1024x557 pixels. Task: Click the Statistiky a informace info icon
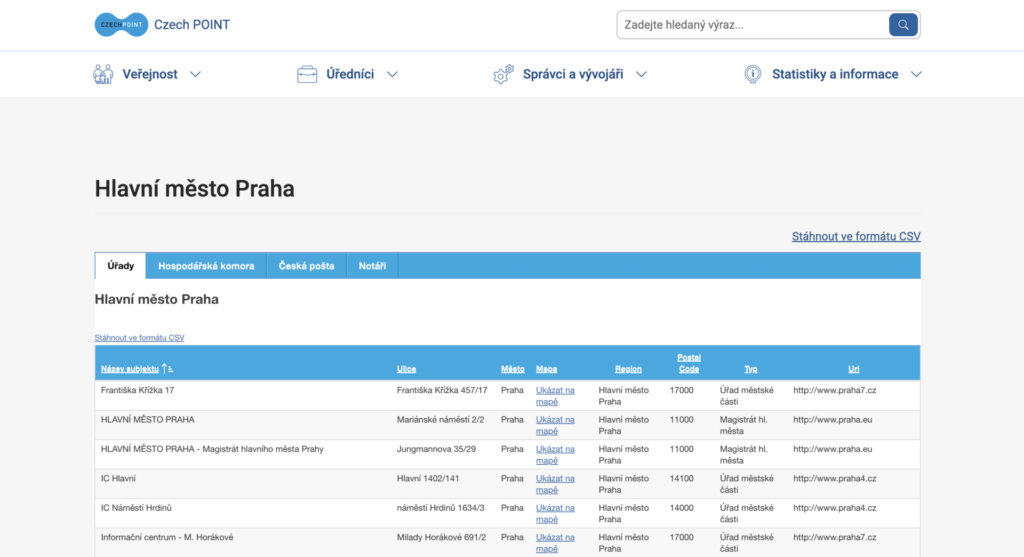click(x=753, y=74)
